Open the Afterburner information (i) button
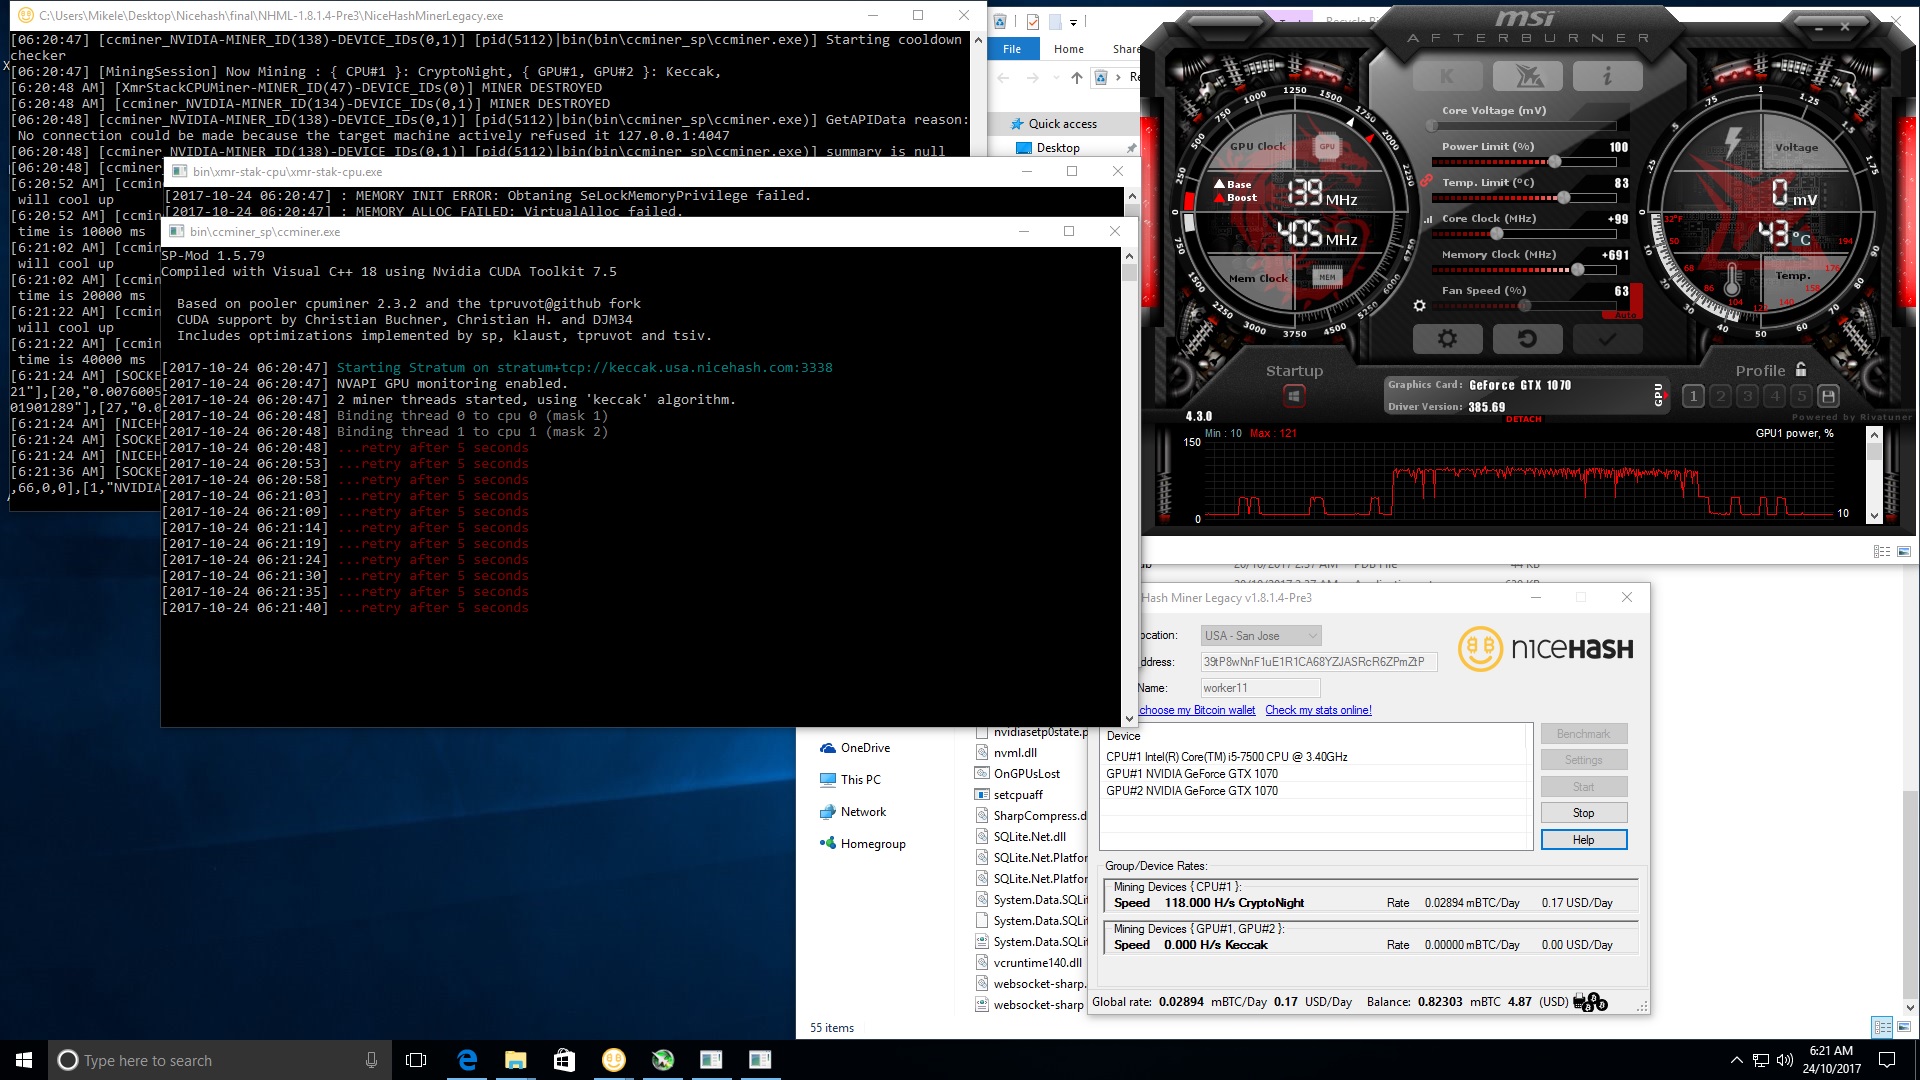This screenshot has width=1920, height=1080. pyautogui.click(x=1607, y=76)
